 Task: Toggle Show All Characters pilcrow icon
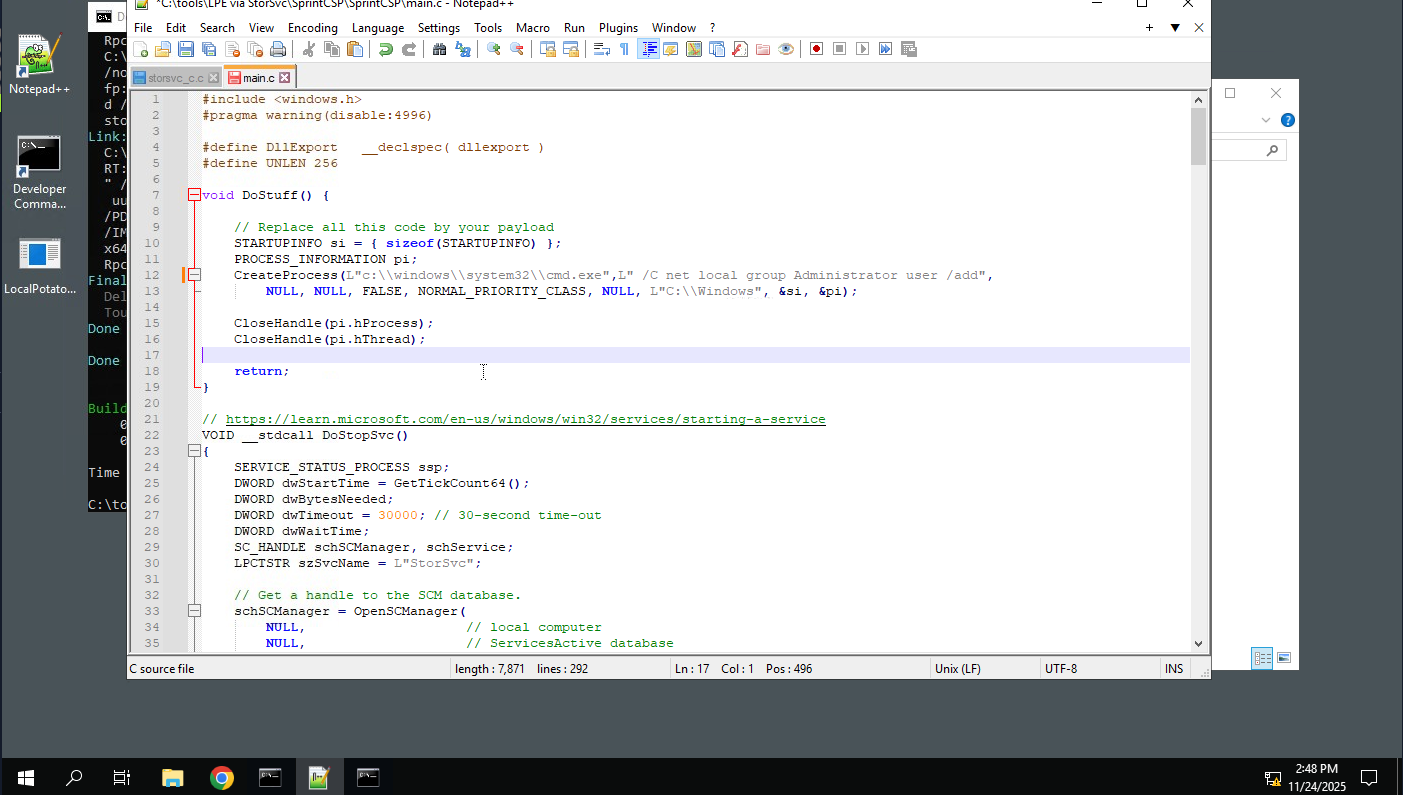point(624,49)
